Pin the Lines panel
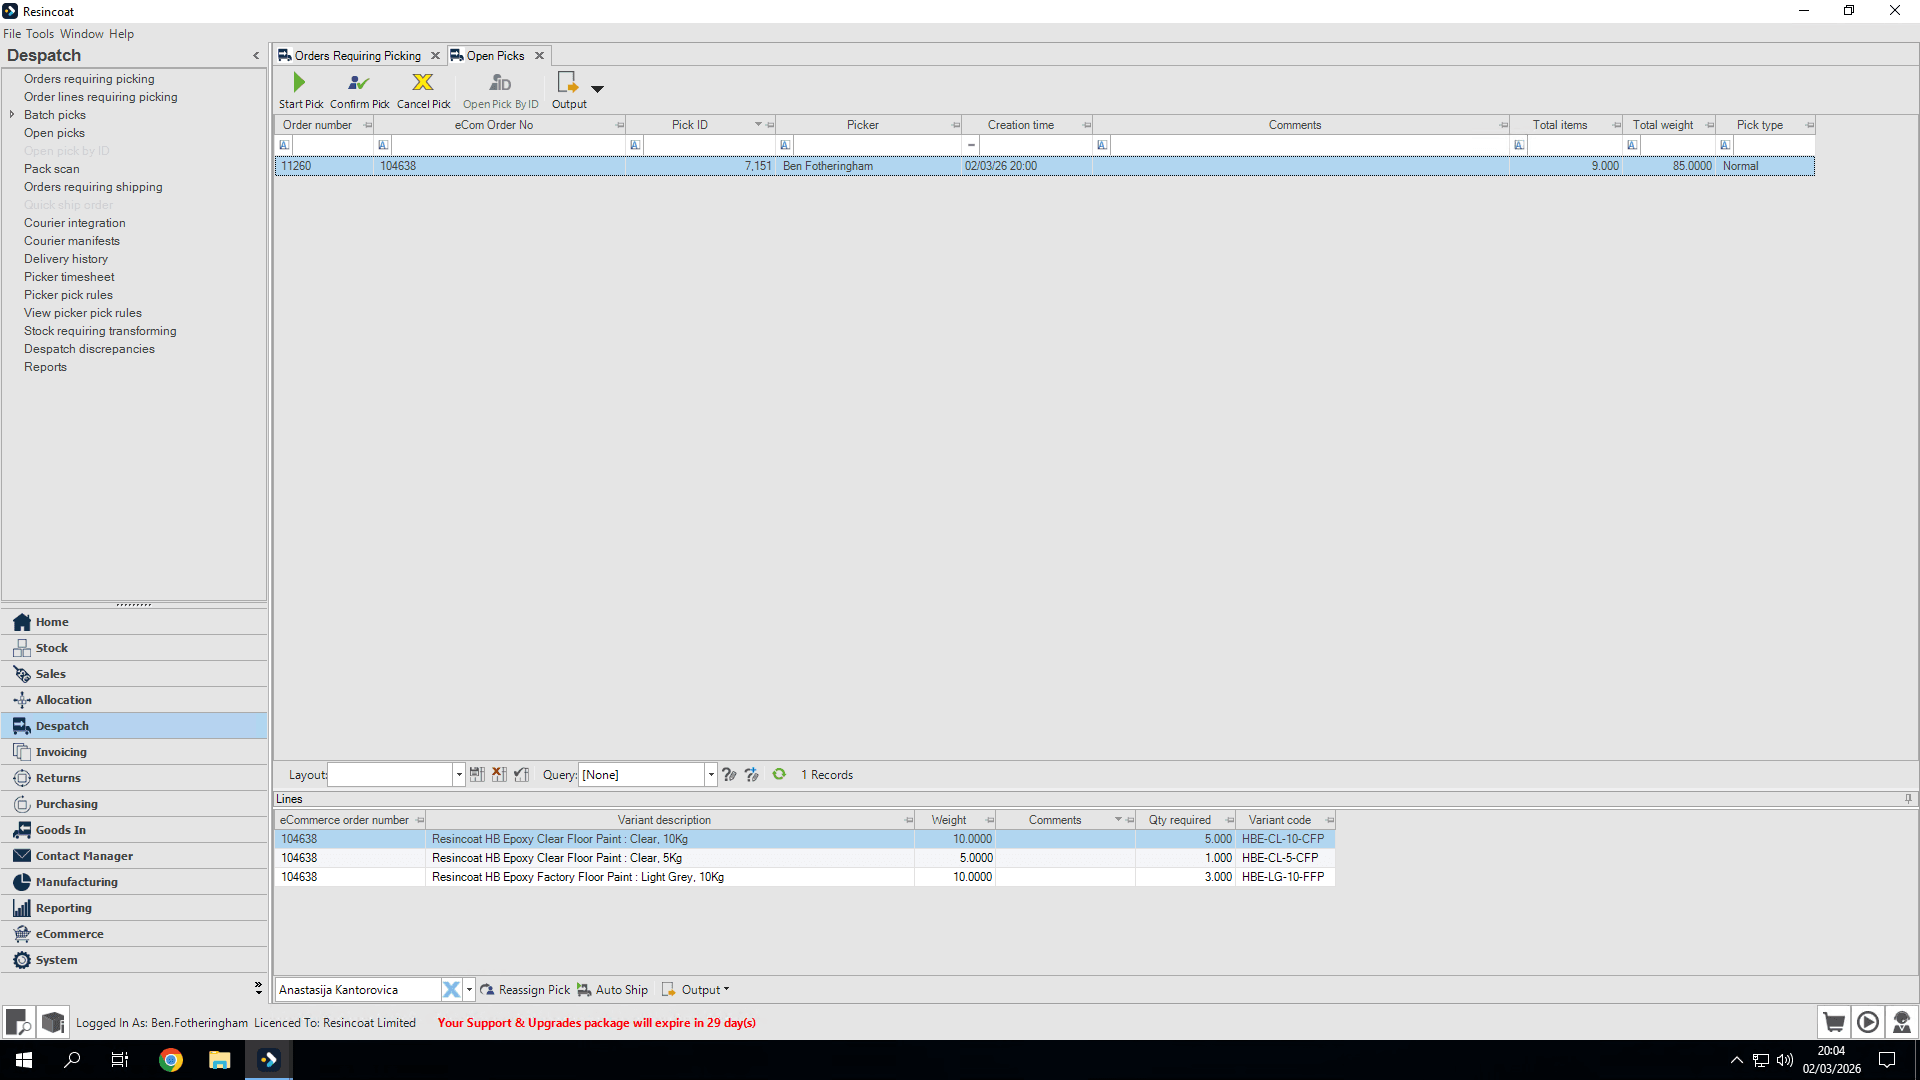This screenshot has width=1920, height=1080. (1908, 799)
